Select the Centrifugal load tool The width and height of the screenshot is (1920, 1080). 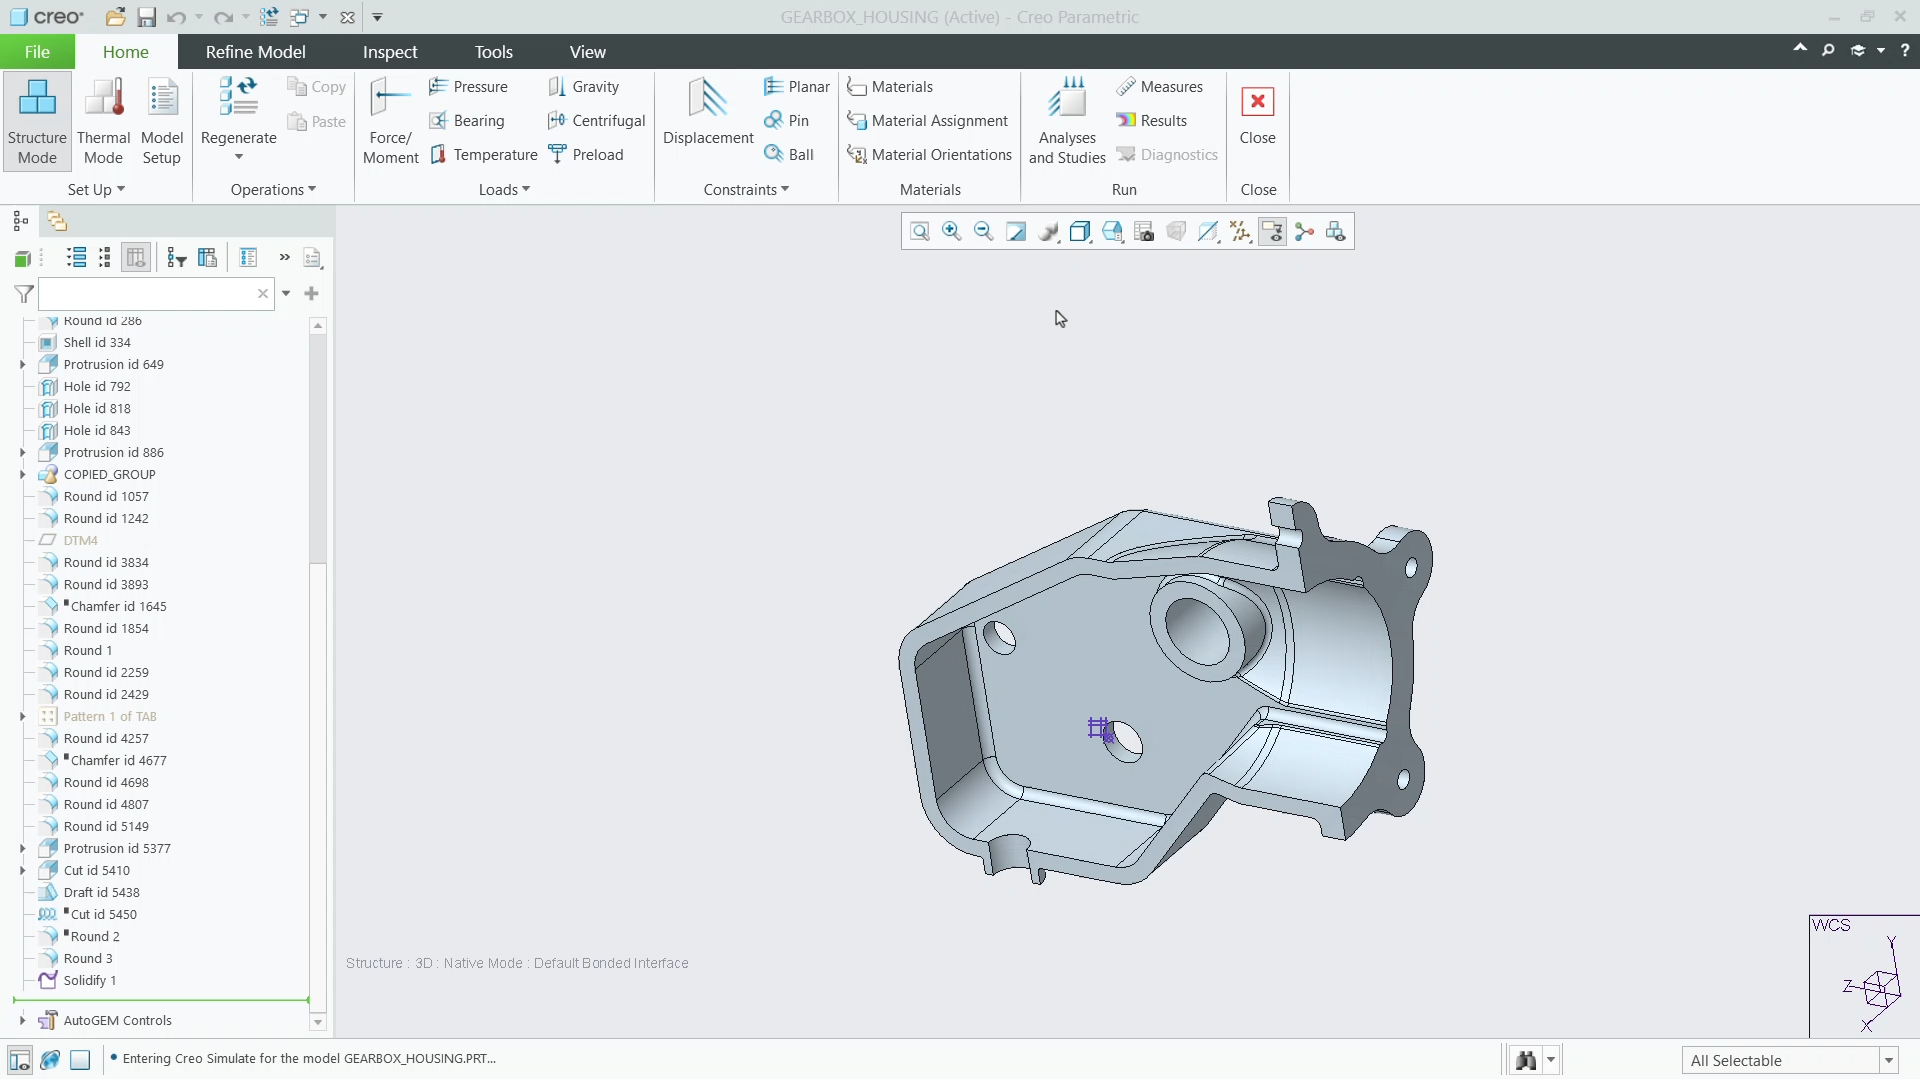tap(597, 121)
